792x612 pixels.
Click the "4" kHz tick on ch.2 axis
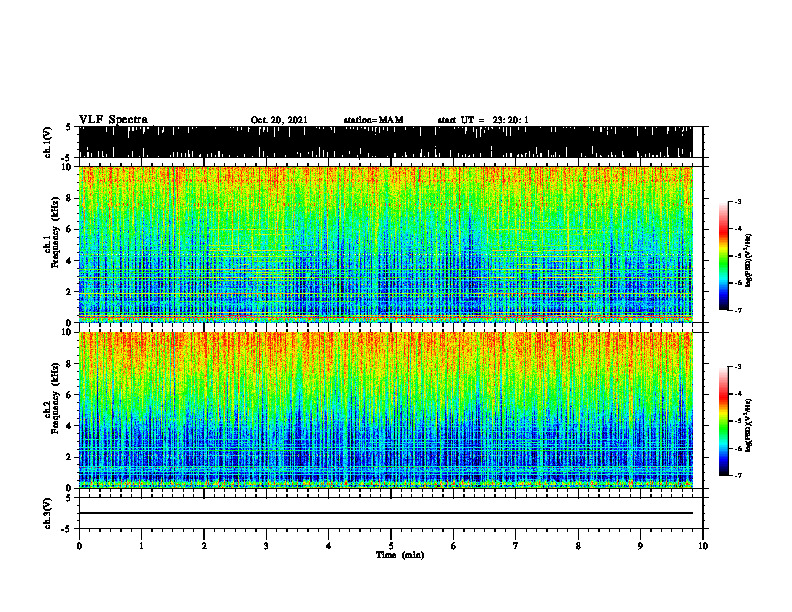pos(69,426)
